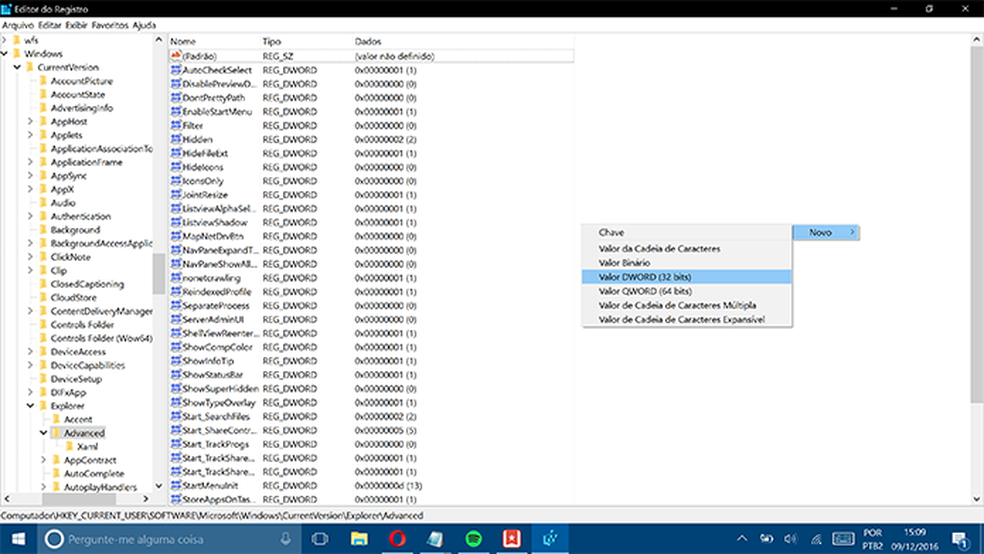The image size is (984, 554).
Task: Open the Exibir menu
Action: pyautogui.click(x=77, y=25)
